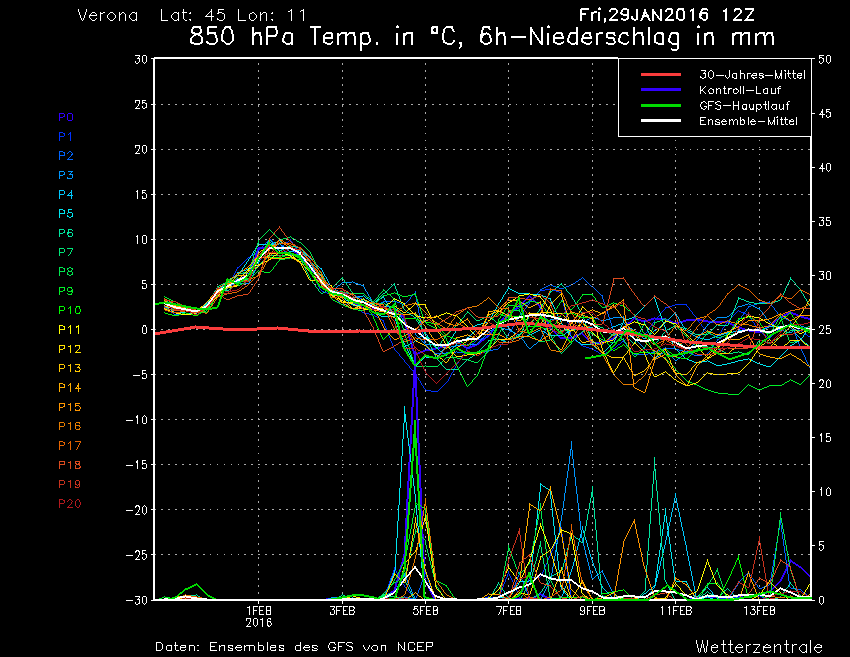Image resolution: width=850 pixels, height=657 pixels.
Task: Click the 13FEB date axis label
Action: [759, 611]
